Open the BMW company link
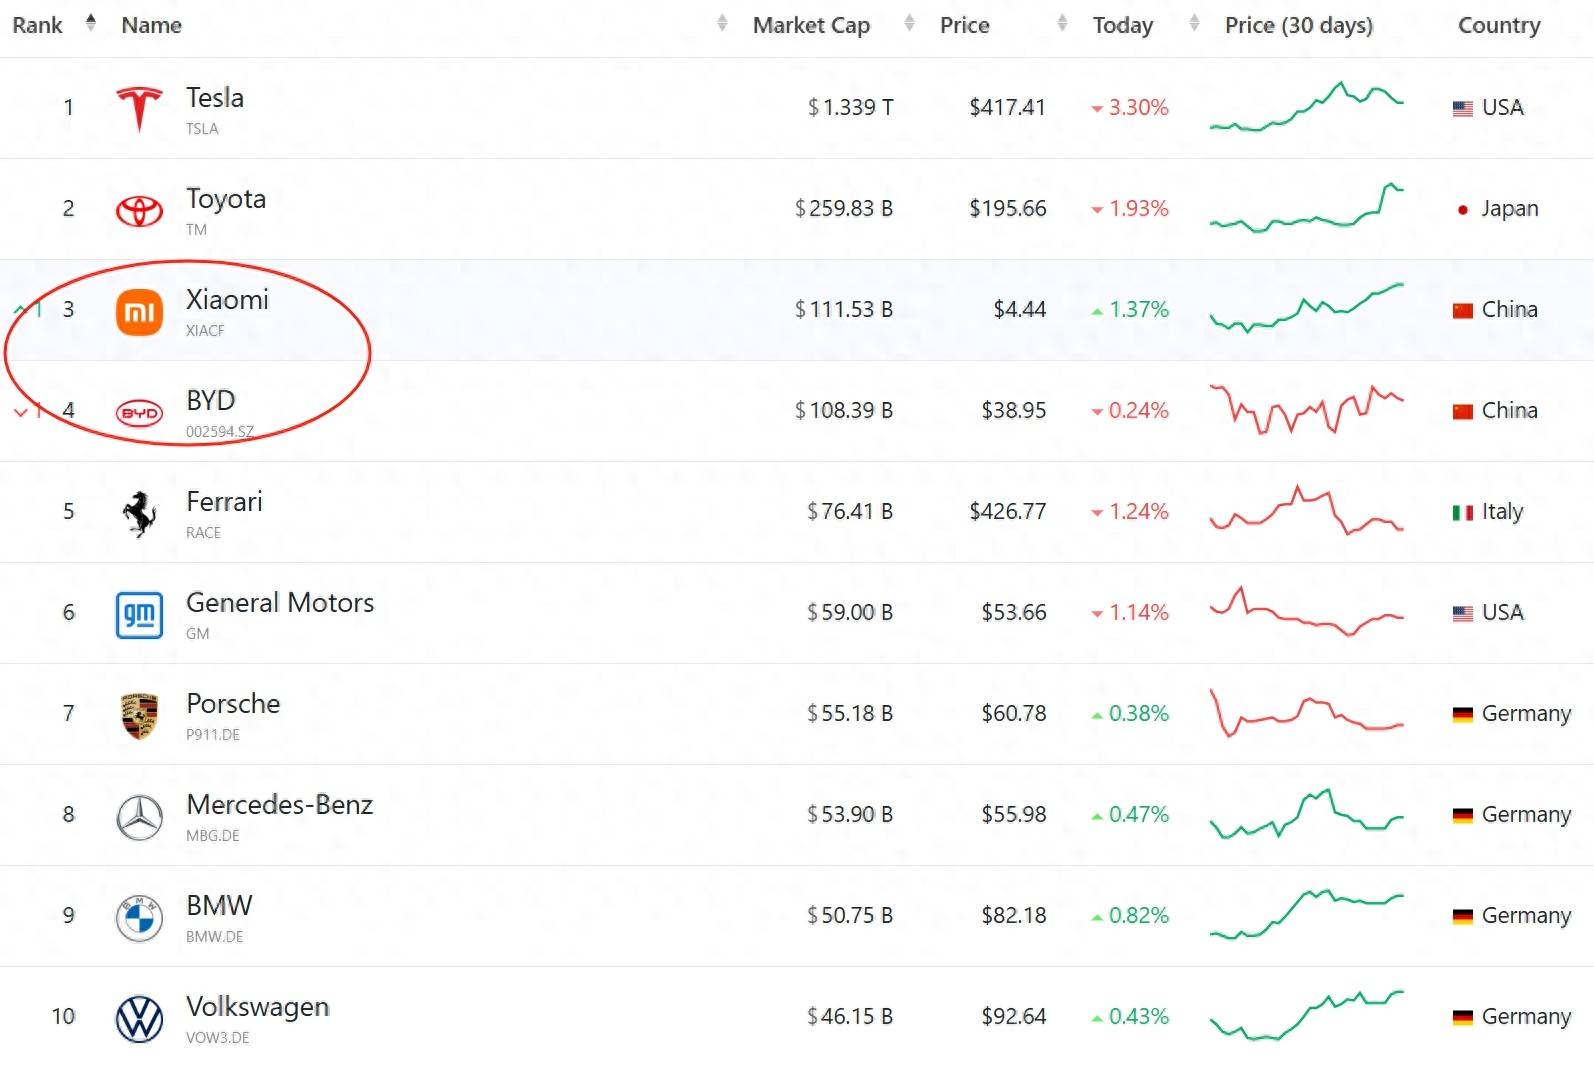The height and width of the screenshot is (1065, 1594). pos(219,906)
